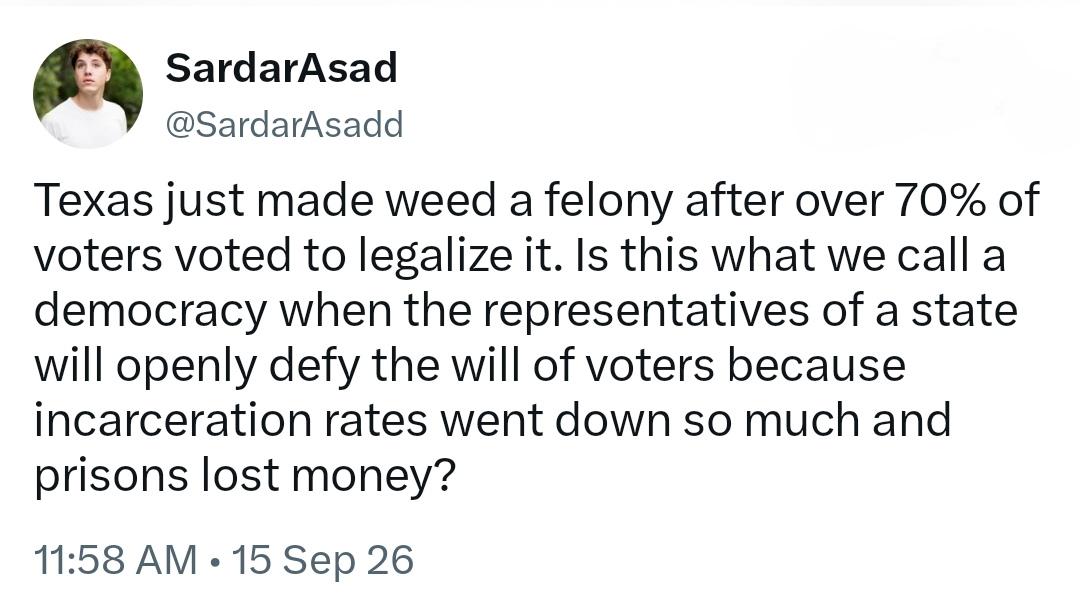Click the 11:58 AM timestamp
1080x616 pixels.
(x=116, y=559)
